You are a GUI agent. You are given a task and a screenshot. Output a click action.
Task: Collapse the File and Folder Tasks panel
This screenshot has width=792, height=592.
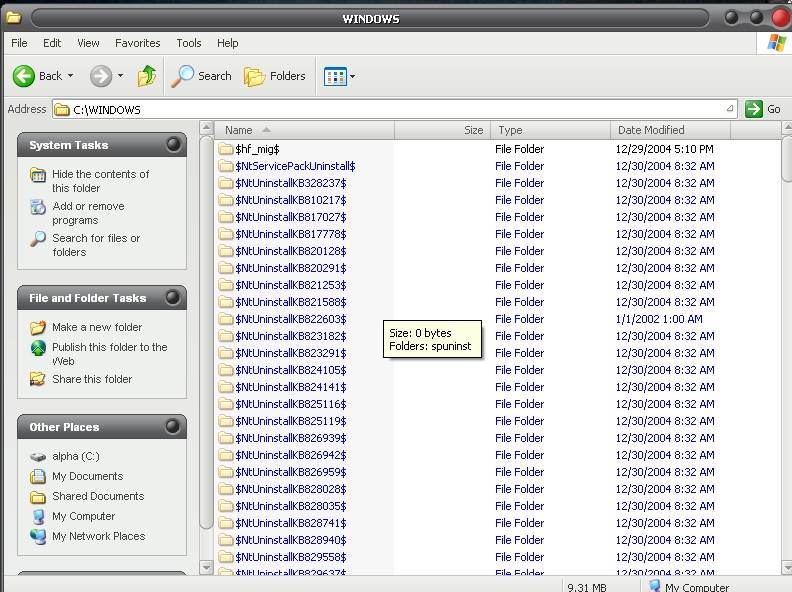pyautogui.click(x=174, y=298)
